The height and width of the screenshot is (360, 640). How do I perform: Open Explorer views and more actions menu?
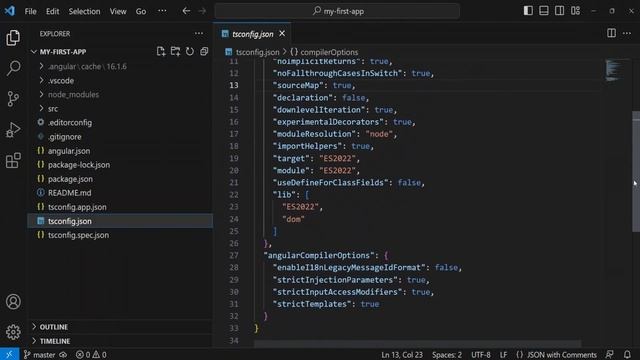[x=199, y=33]
